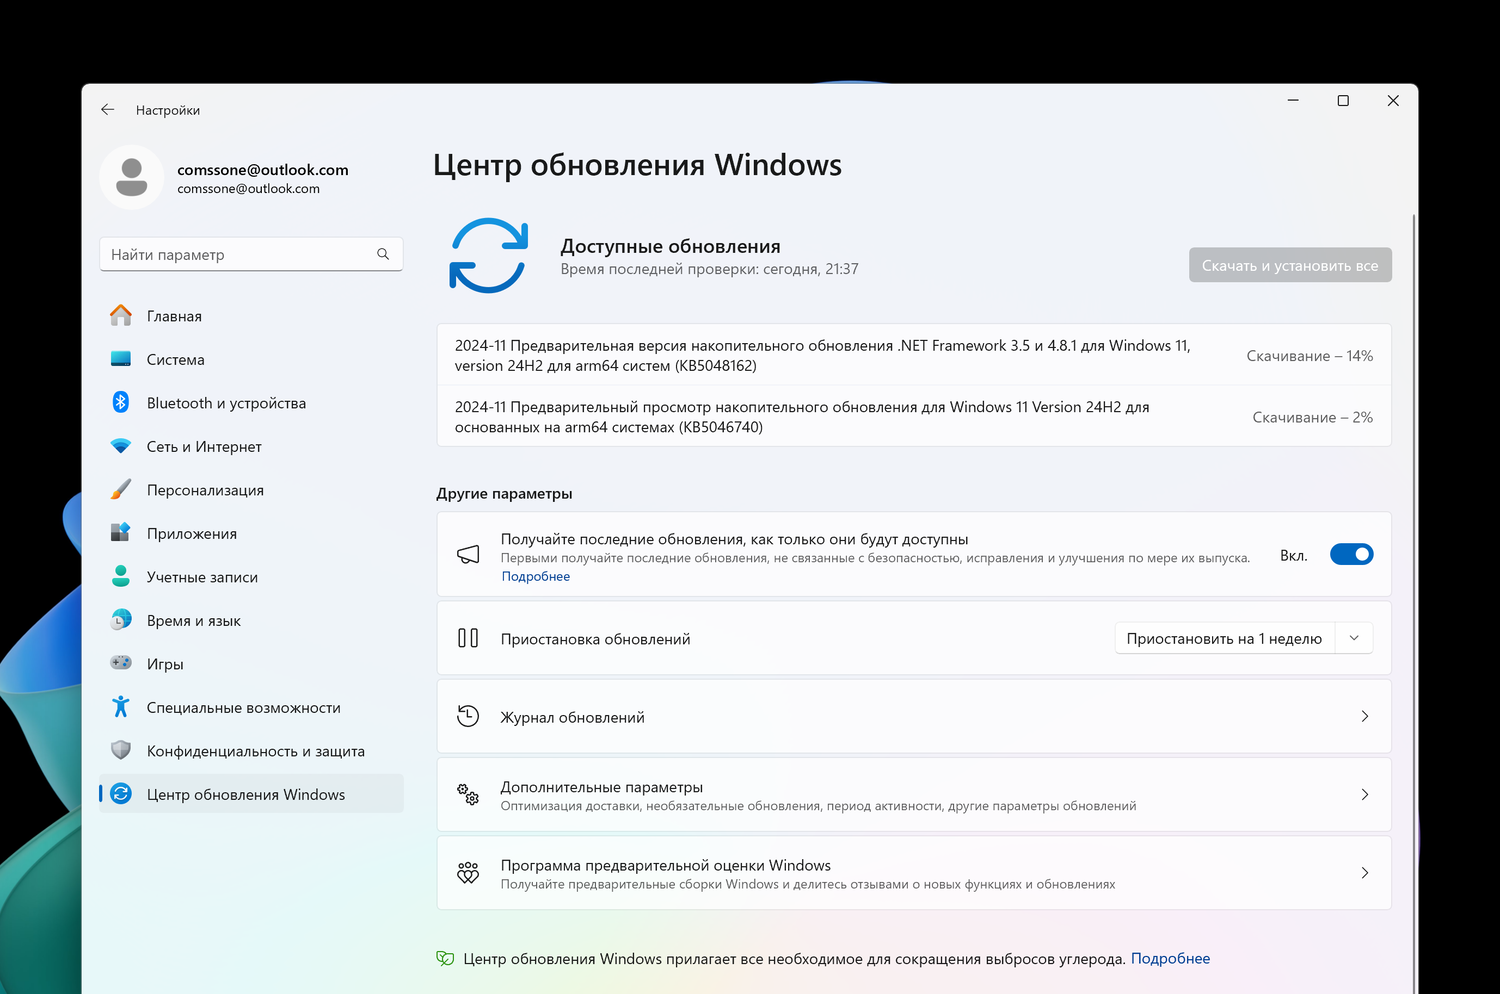The width and height of the screenshot is (1500, 994).
Task: Click the Время последней проверки text
Action: pyautogui.click(x=709, y=269)
